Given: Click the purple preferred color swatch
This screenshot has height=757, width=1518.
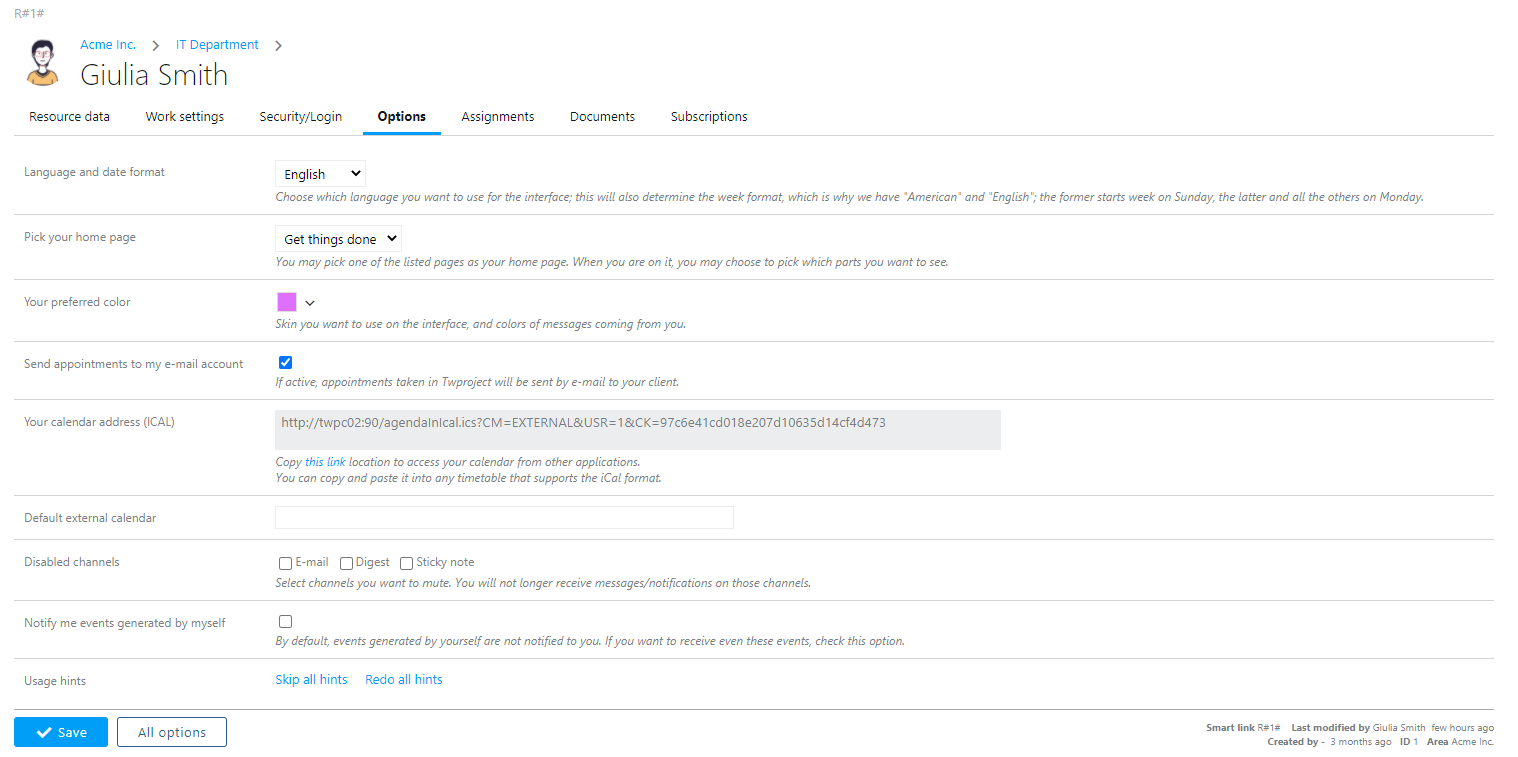Looking at the screenshot, I should (x=287, y=302).
